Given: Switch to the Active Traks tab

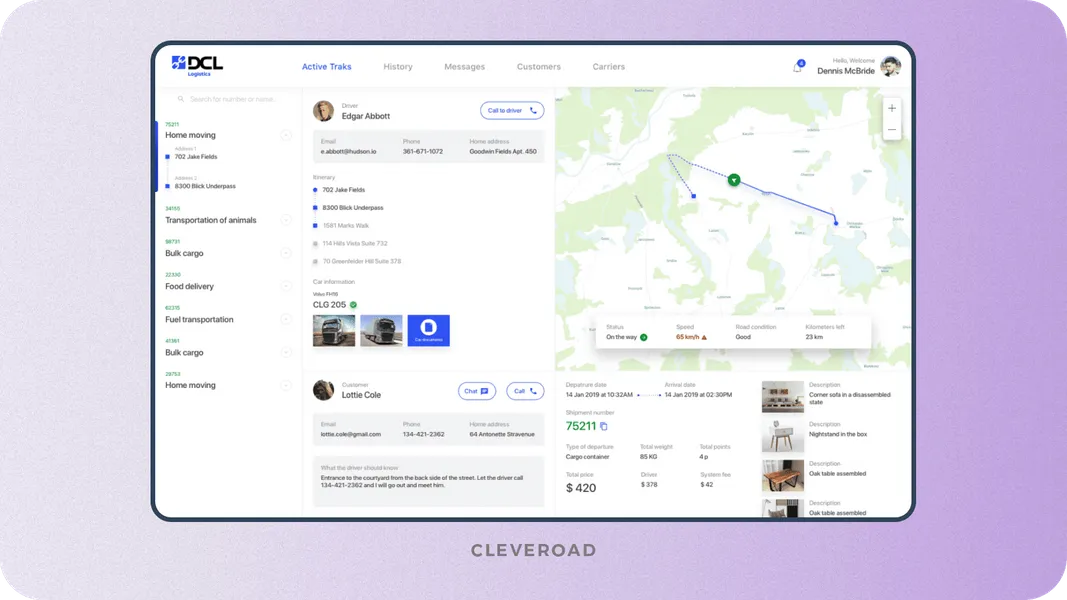Looking at the screenshot, I should pos(327,67).
